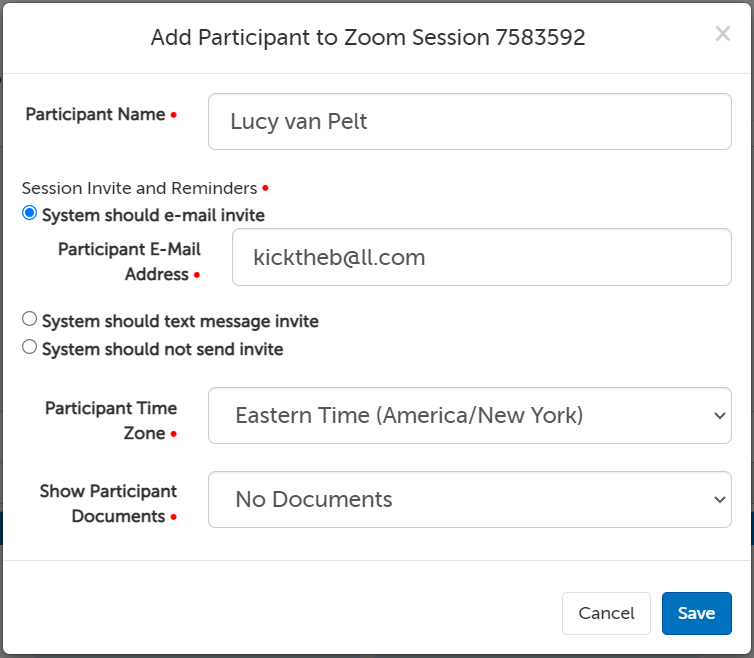This screenshot has width=754, height=658.
Task: Click the Session Invite and Reminders heading
Action: click(x=140, y=187)
